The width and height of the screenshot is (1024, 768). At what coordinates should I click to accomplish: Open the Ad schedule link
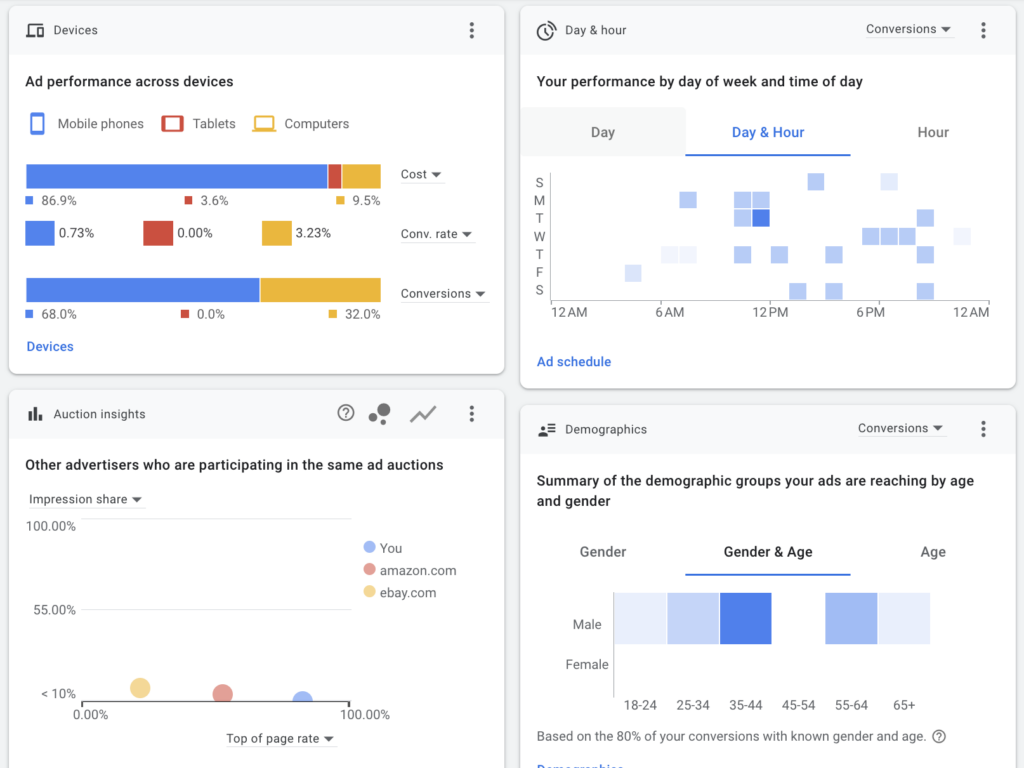coord(573,361)
